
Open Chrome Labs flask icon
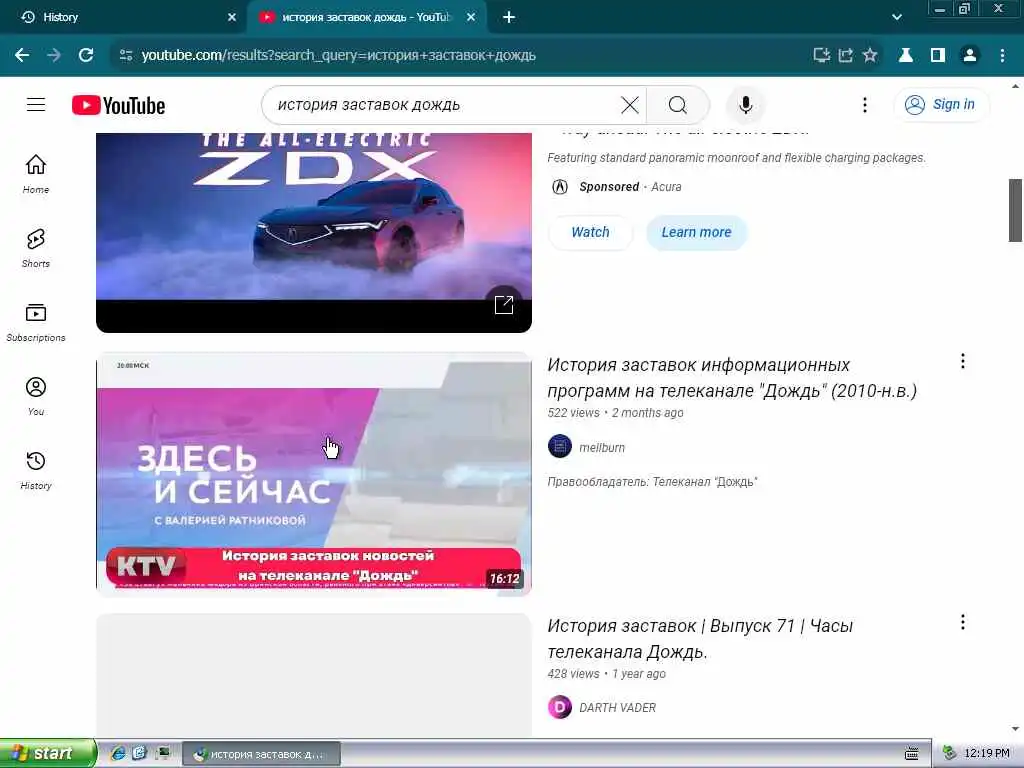coord(906,56)
